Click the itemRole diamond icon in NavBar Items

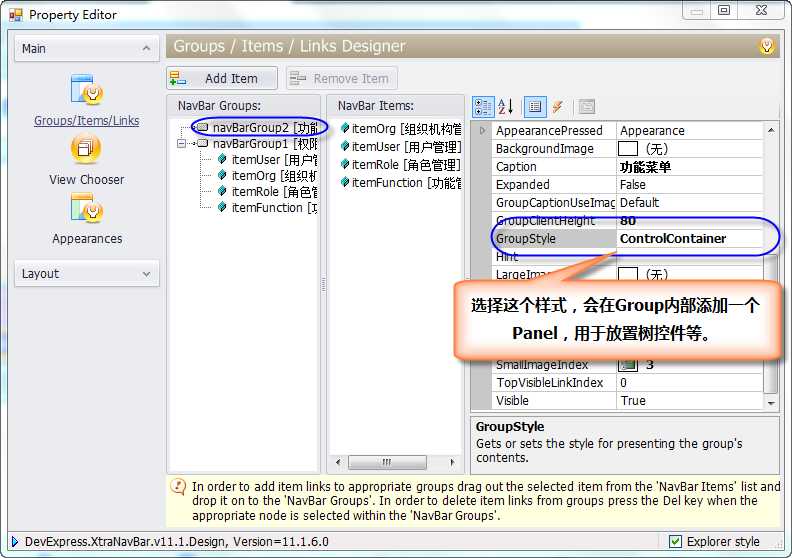[x=345, y=165]
